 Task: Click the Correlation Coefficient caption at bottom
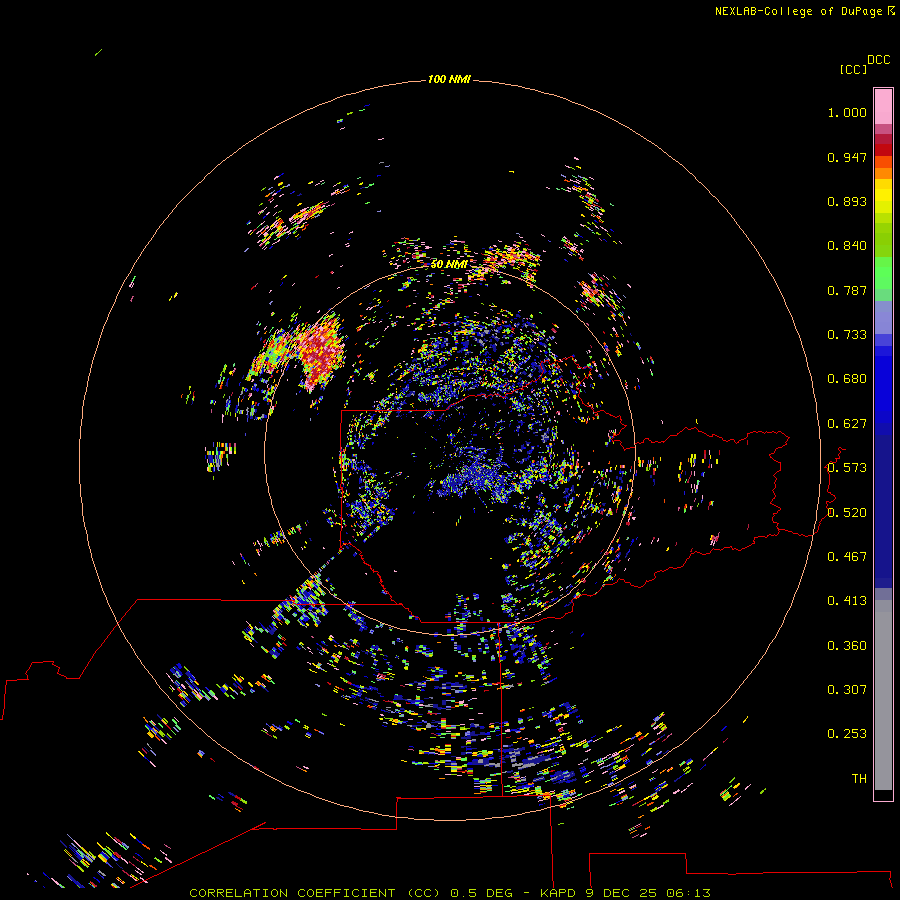tap(450, 893)
